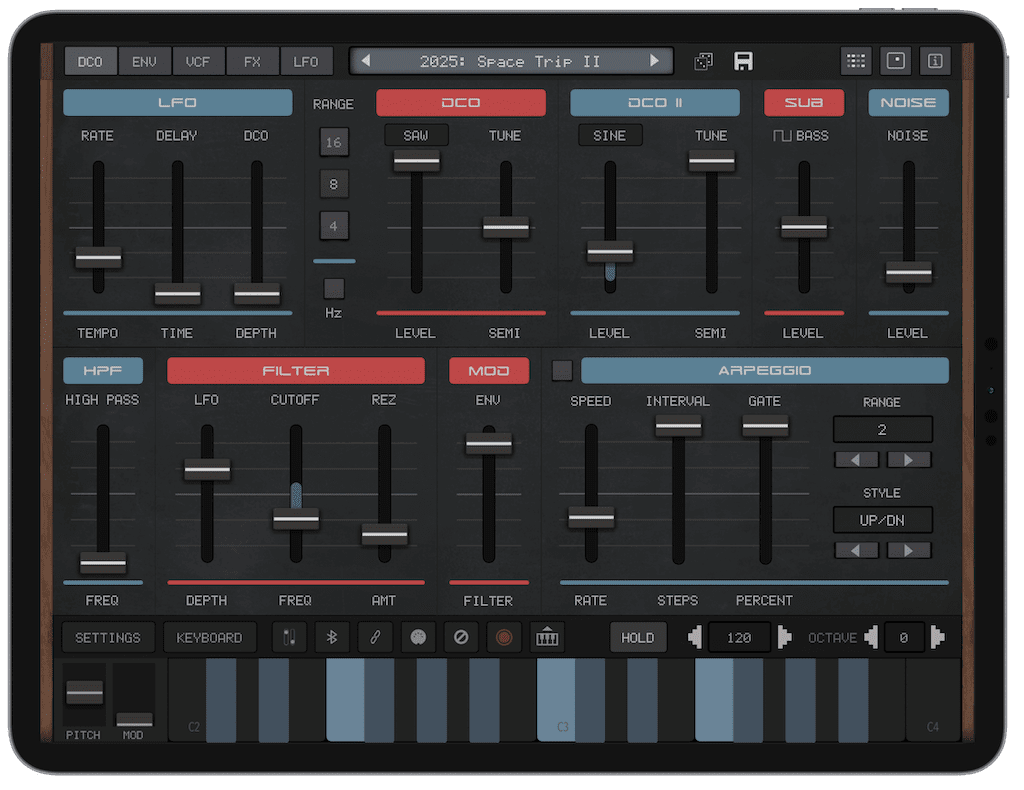Switch to the ENV tab

[x=144, y=61]
